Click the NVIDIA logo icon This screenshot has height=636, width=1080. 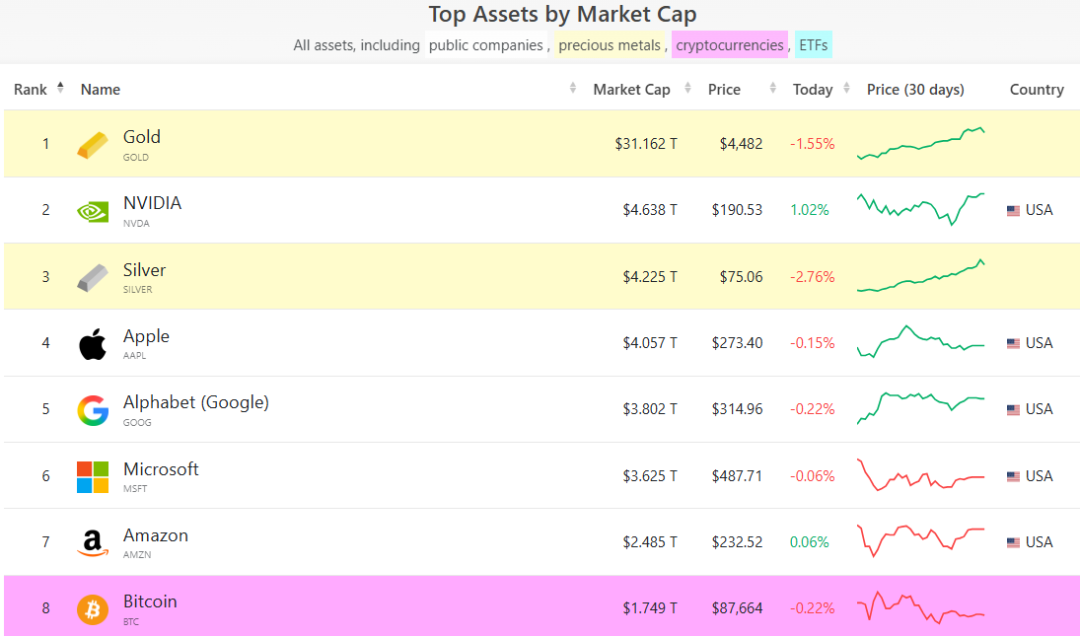click(92, 211)
